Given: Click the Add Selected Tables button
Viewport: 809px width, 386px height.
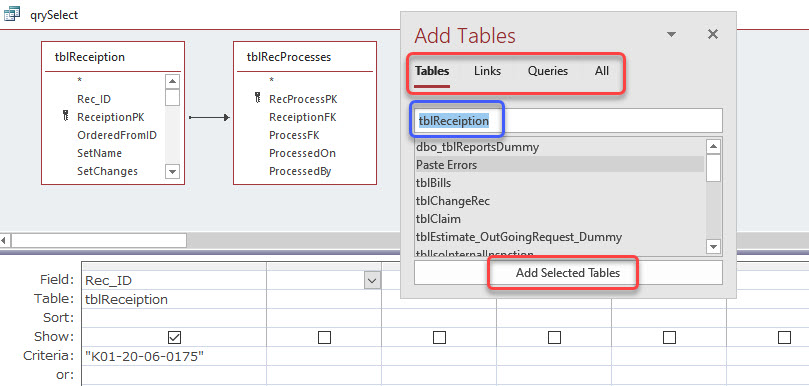Looking at the screenshot, I should 568,273.
